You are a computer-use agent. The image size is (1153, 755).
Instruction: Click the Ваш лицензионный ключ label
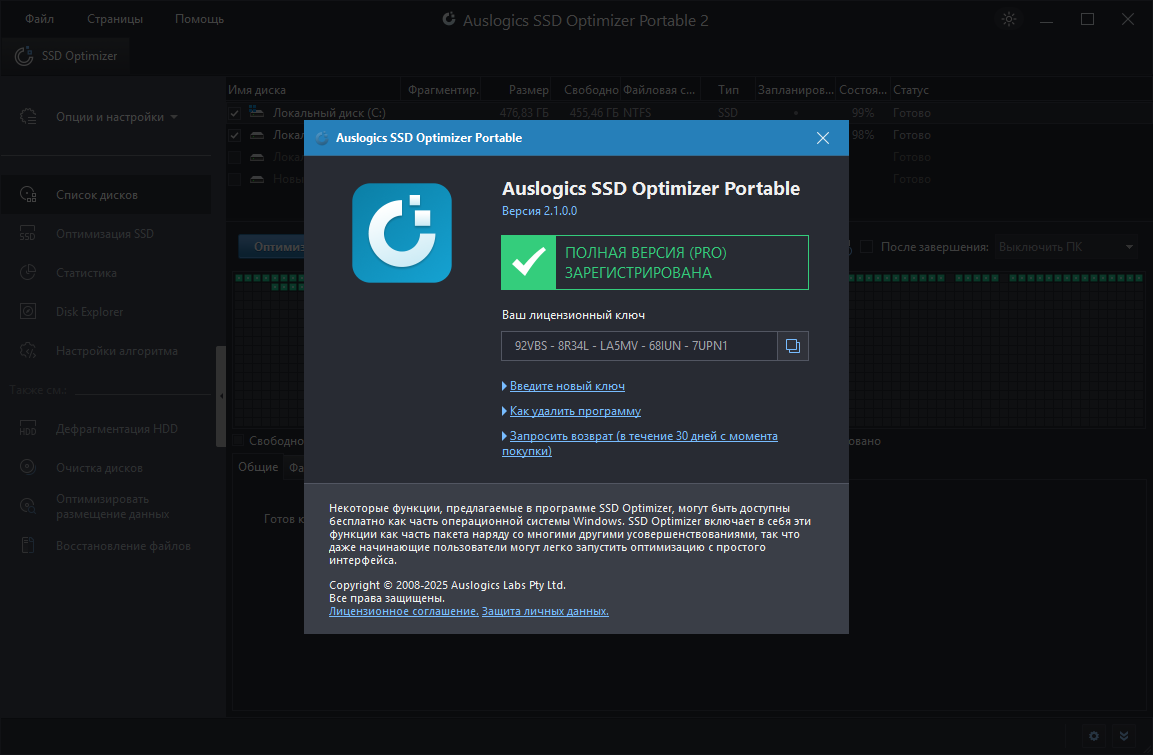click(x=574, y=315)
